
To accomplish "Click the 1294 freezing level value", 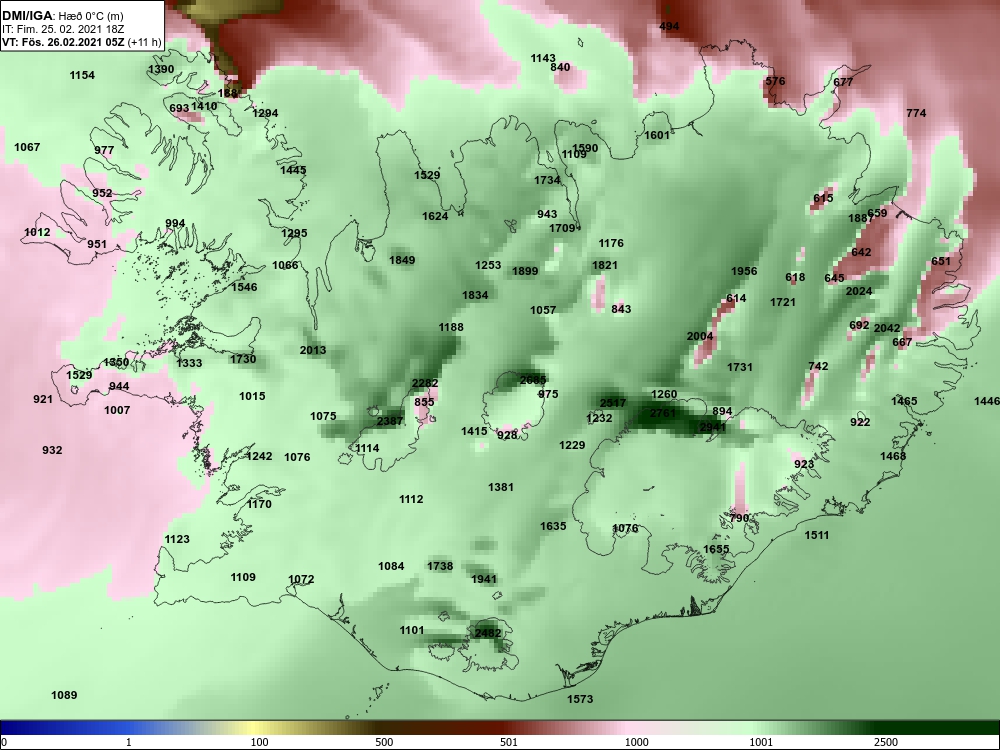I will click(x=265, y=113).
